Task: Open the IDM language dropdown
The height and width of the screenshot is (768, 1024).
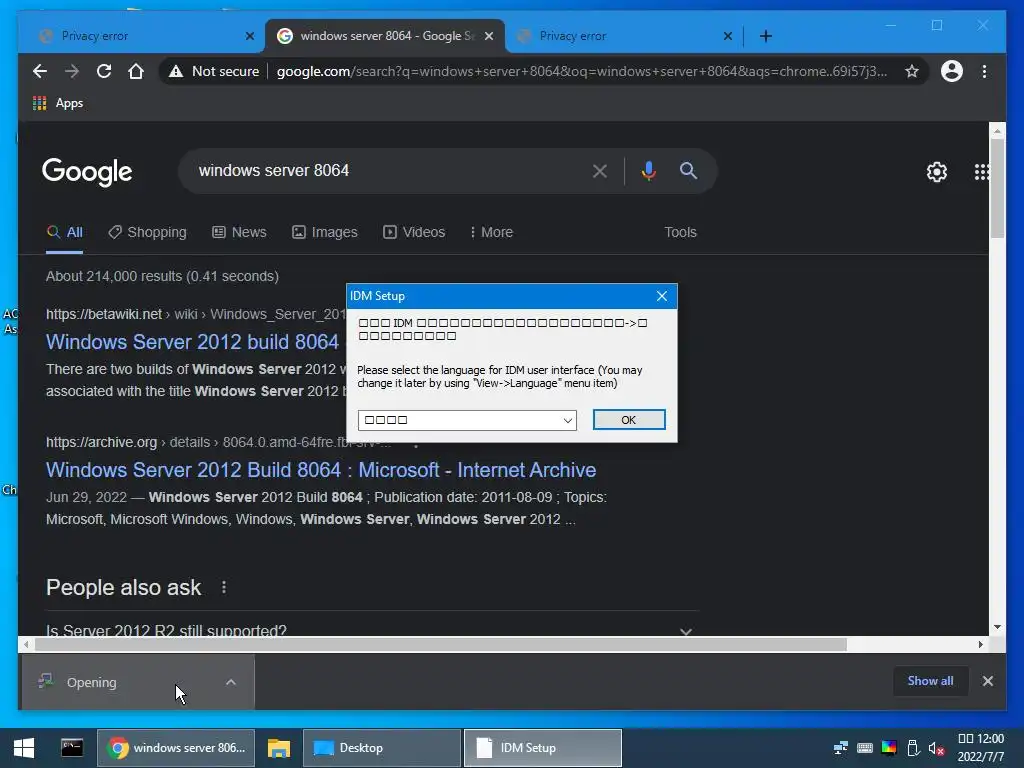Action: pyautogui.click(x=467, y=420)
